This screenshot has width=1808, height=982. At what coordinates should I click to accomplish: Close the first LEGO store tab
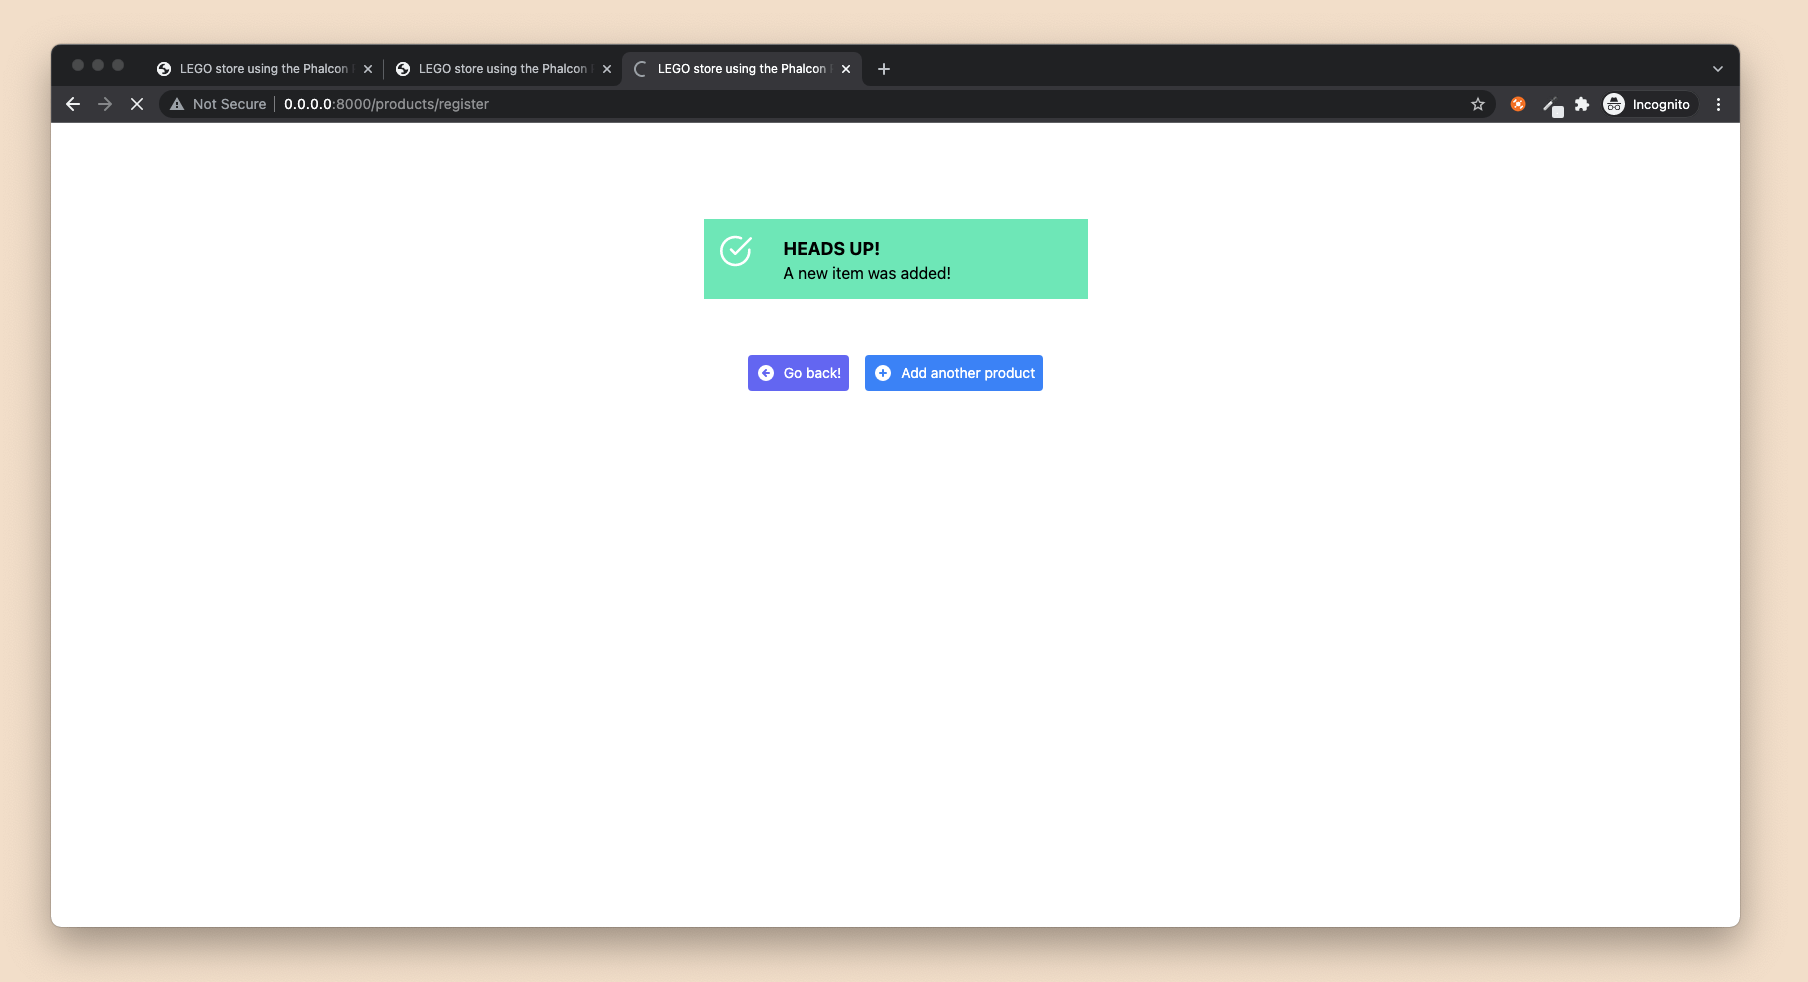tap(368, 69)
